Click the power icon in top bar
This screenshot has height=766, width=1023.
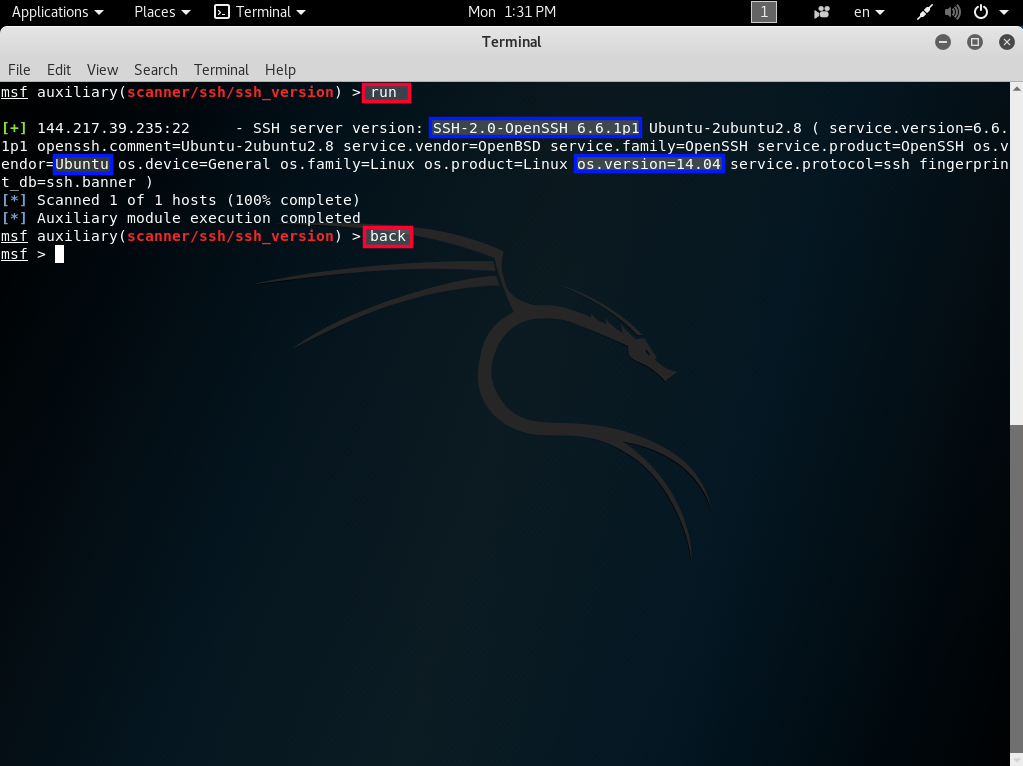point(981,12)
